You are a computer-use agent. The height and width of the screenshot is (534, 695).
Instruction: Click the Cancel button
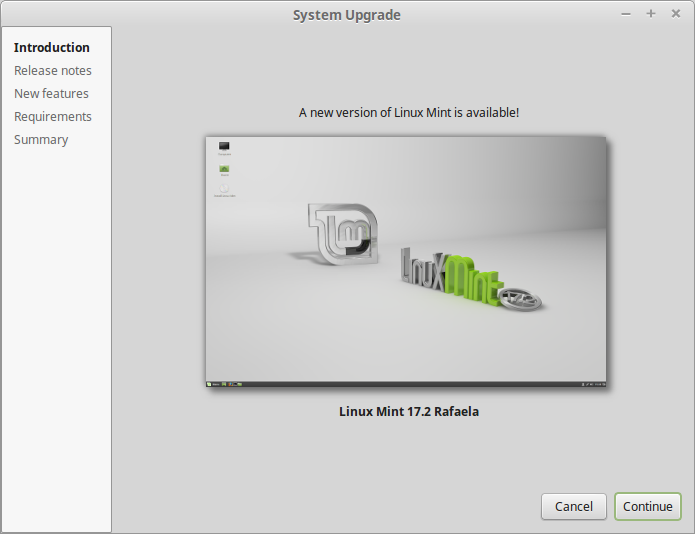click(574, 507)
